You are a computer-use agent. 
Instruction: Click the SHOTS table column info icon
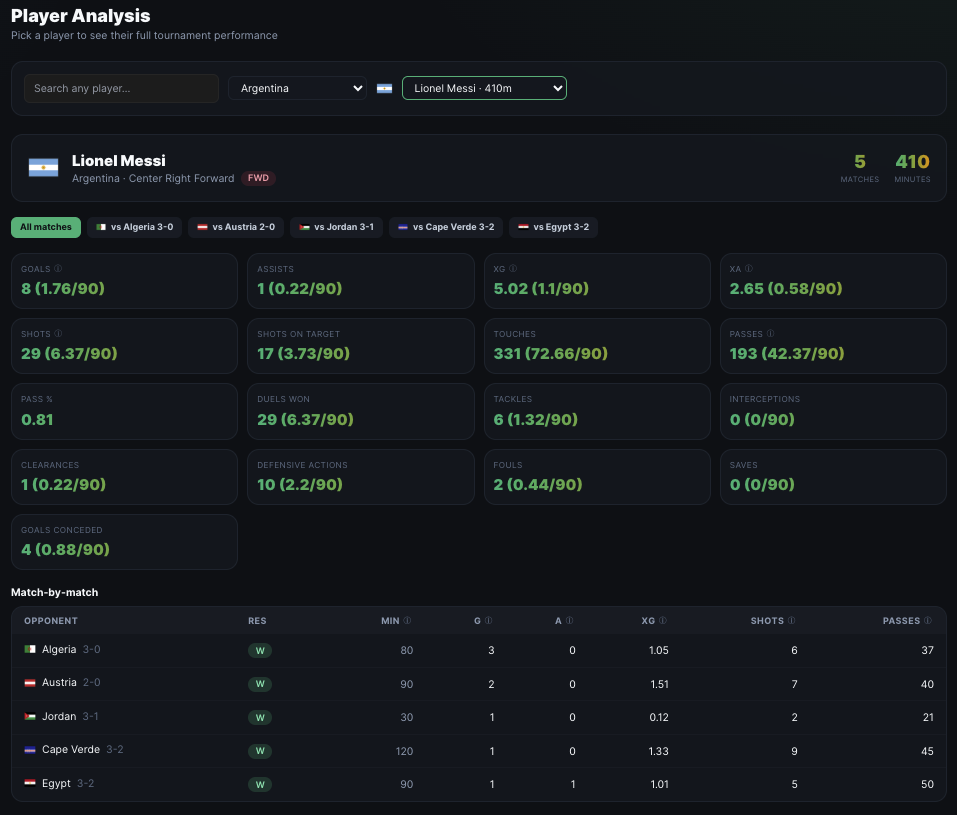(792, 620)
